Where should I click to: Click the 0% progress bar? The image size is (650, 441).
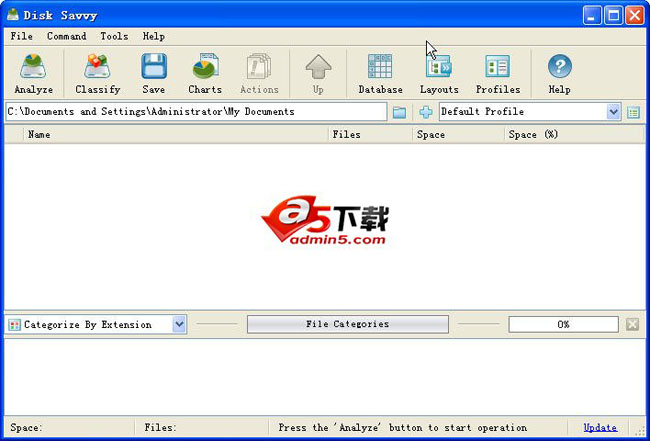coord(563,325)
